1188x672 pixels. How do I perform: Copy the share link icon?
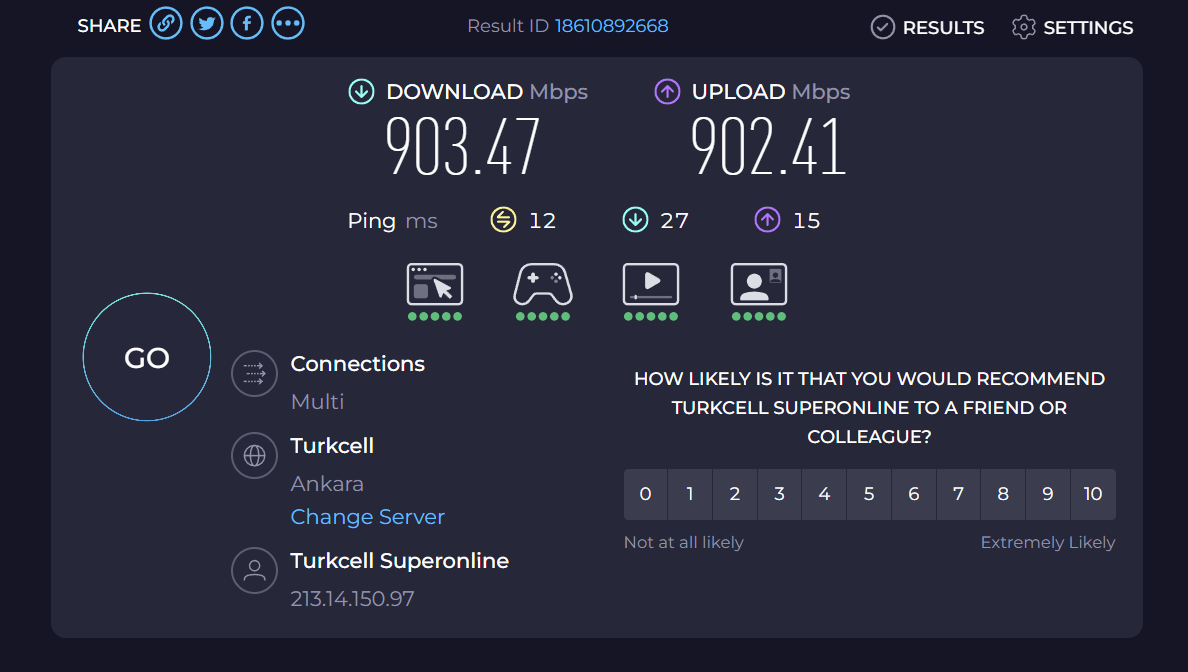(166, 23)
